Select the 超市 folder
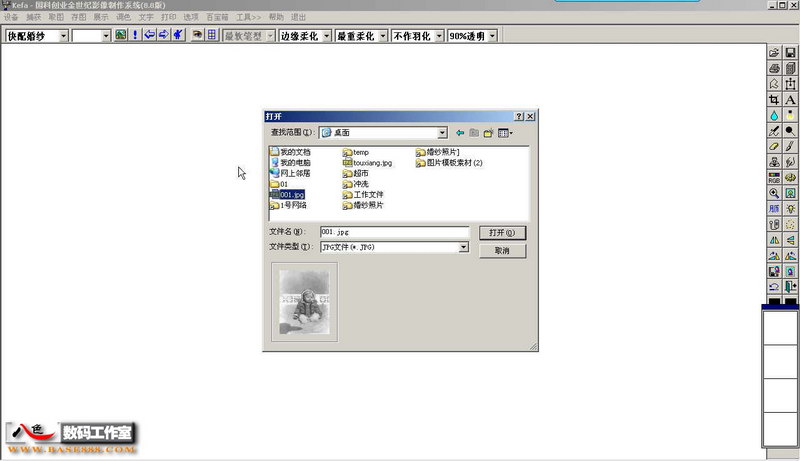Image resolution: width=800 pixels, height=461 pixels. coord(356,173)
